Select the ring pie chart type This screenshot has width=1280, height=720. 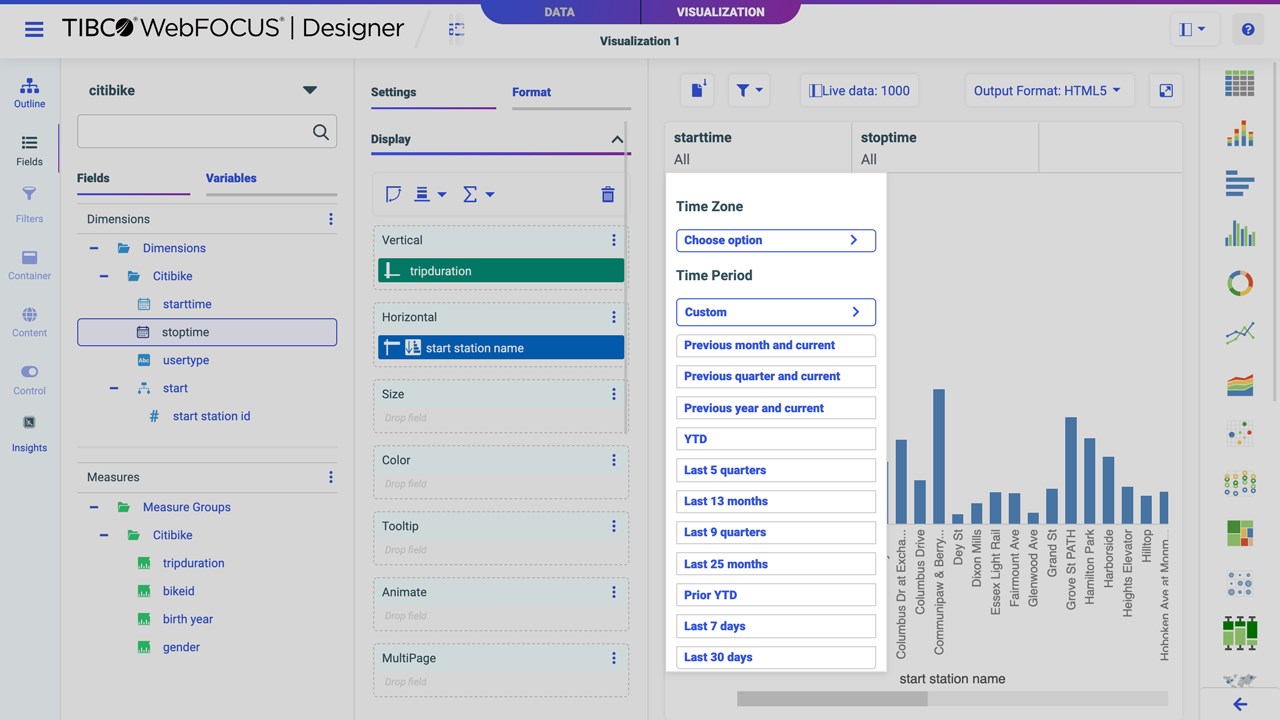click(x=1239, y=283)
